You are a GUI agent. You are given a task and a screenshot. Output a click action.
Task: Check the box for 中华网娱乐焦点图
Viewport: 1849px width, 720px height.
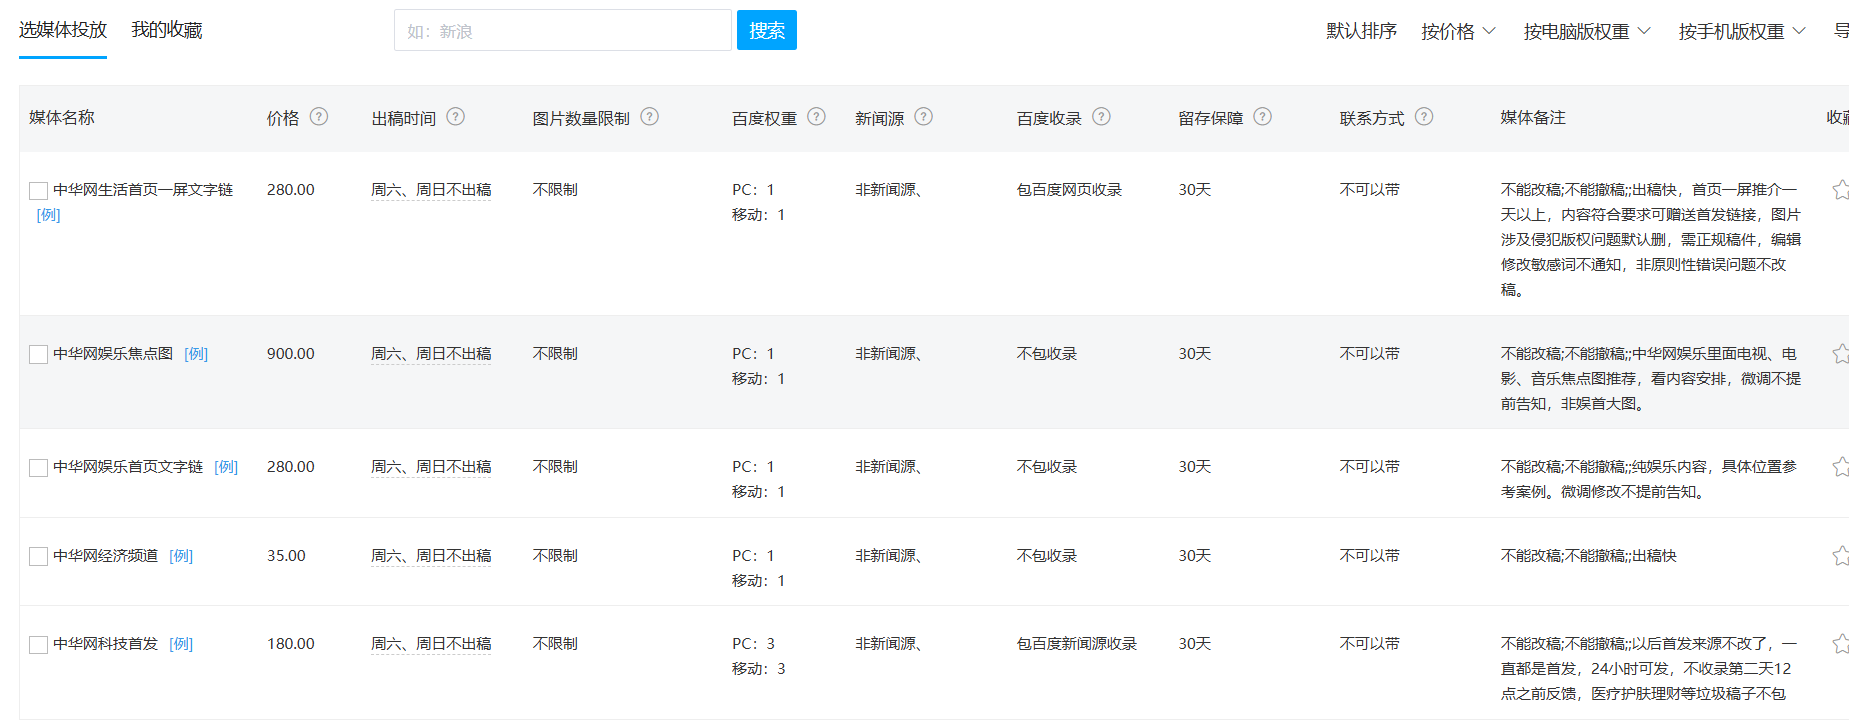(x=39, y=354)
